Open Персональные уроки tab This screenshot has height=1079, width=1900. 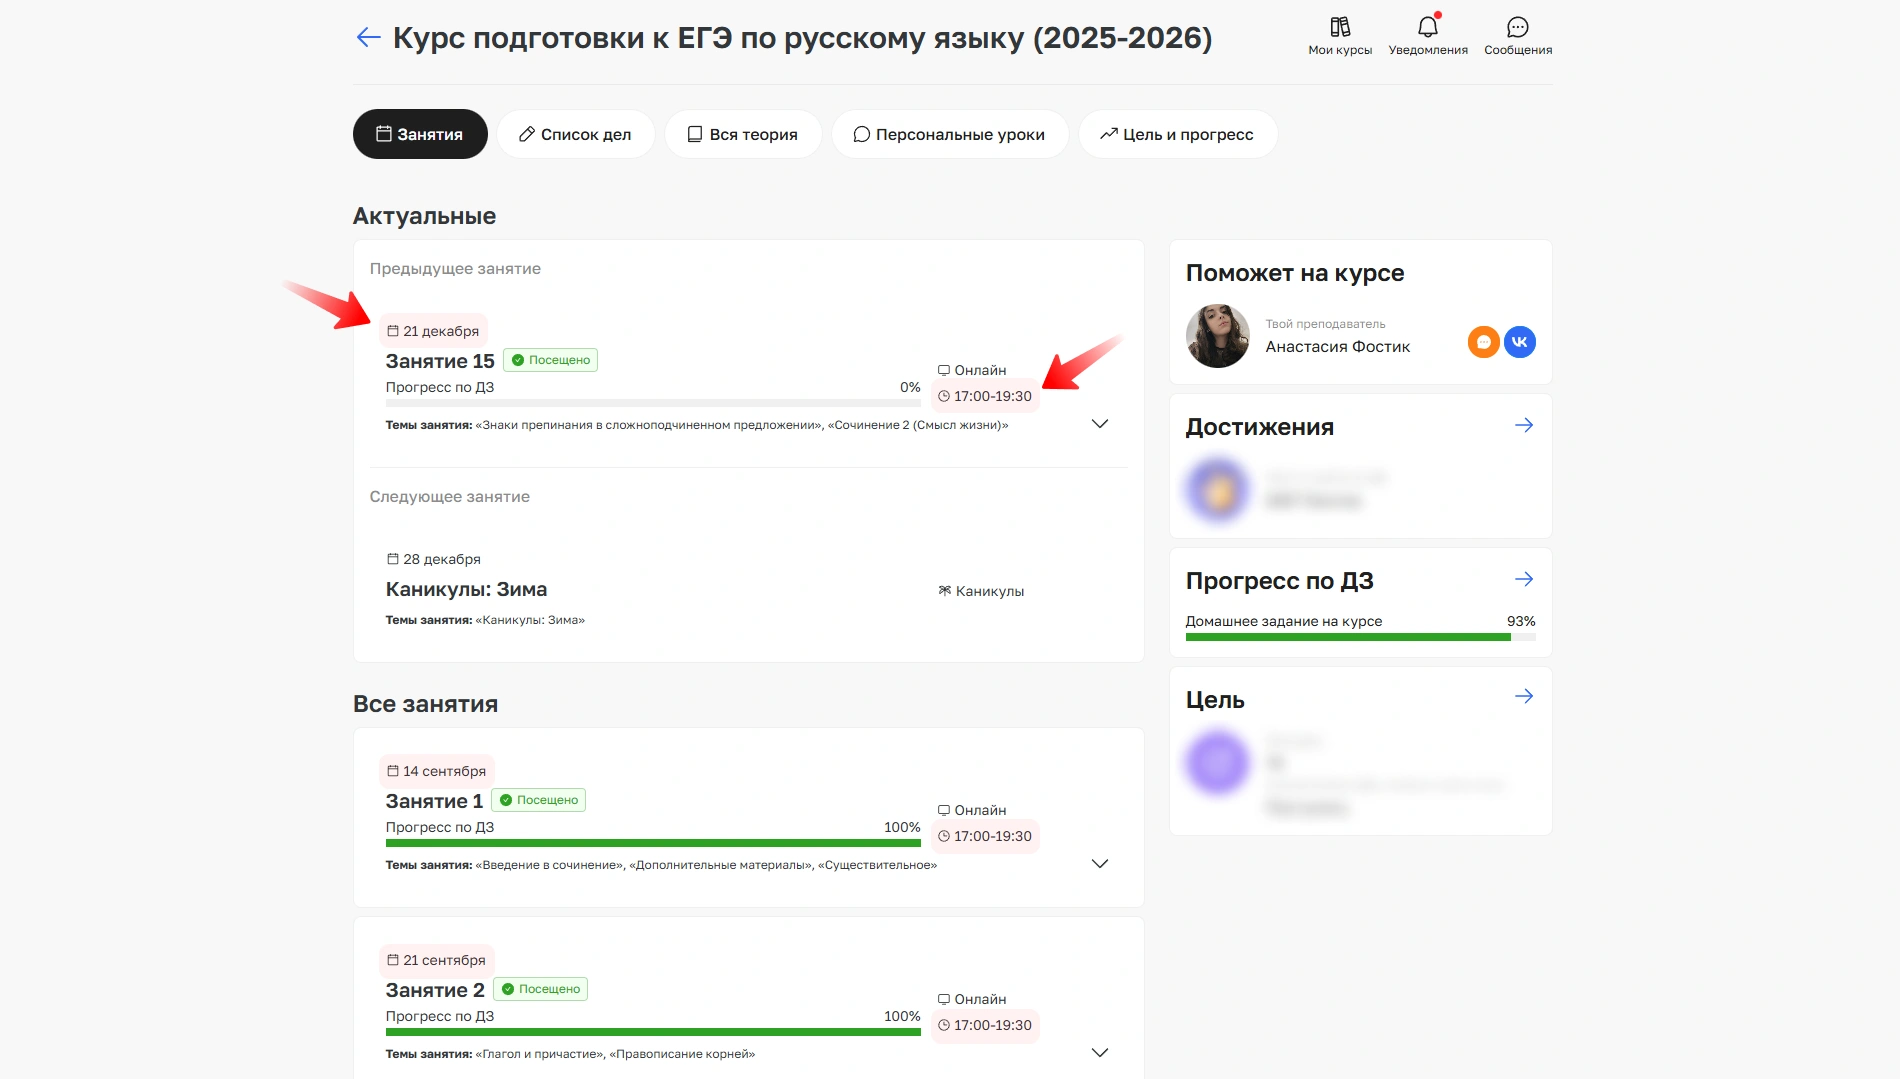(x=949, y=134)
